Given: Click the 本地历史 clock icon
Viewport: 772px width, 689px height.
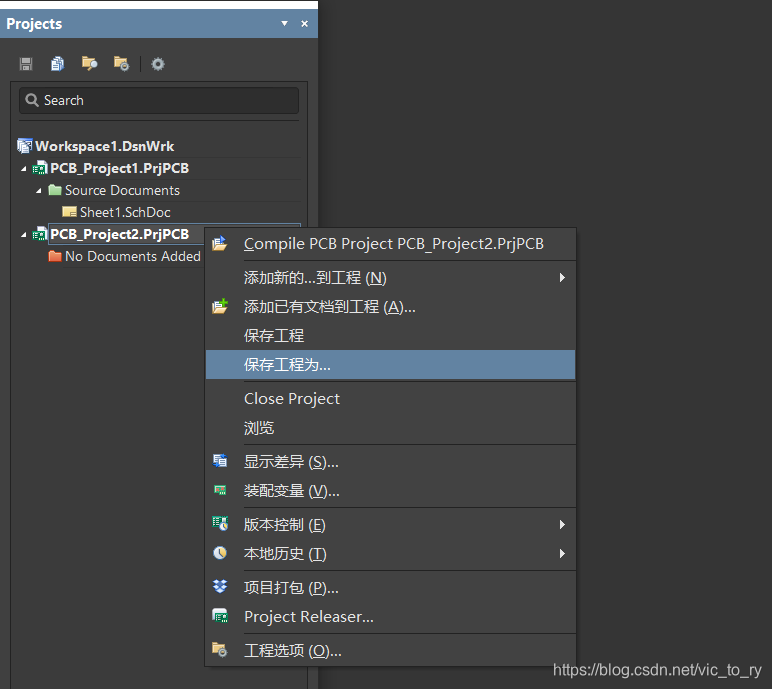Looking at the screenshot, I should tap(220, 553).
